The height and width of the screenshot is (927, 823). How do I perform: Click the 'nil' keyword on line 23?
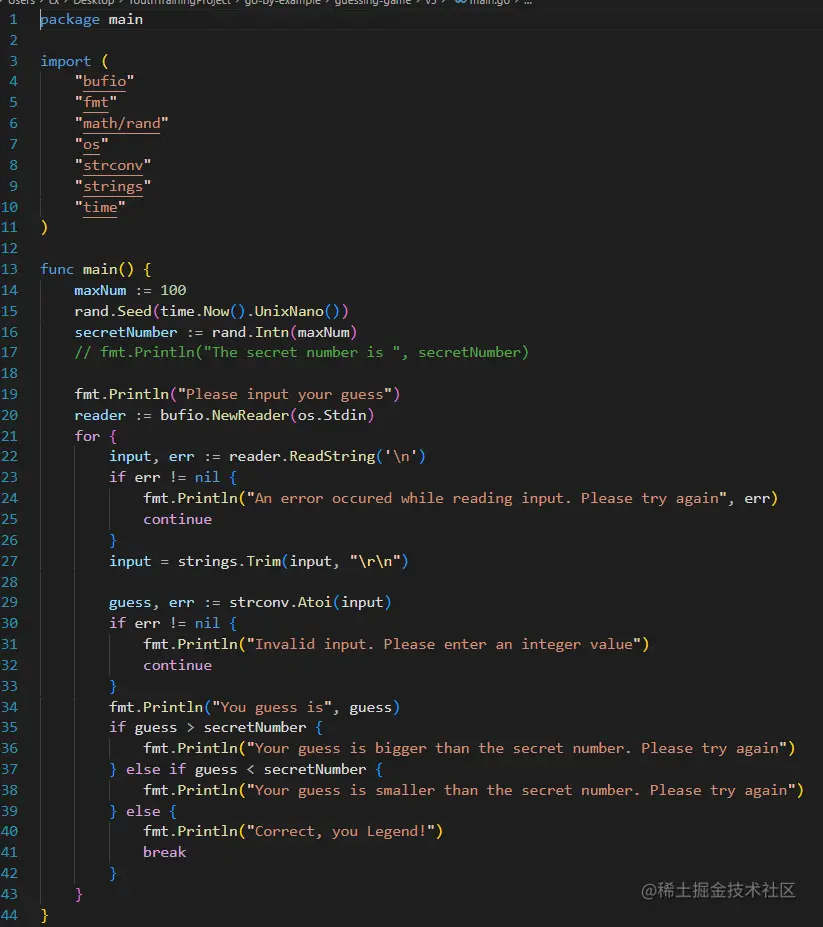[207, 477]
